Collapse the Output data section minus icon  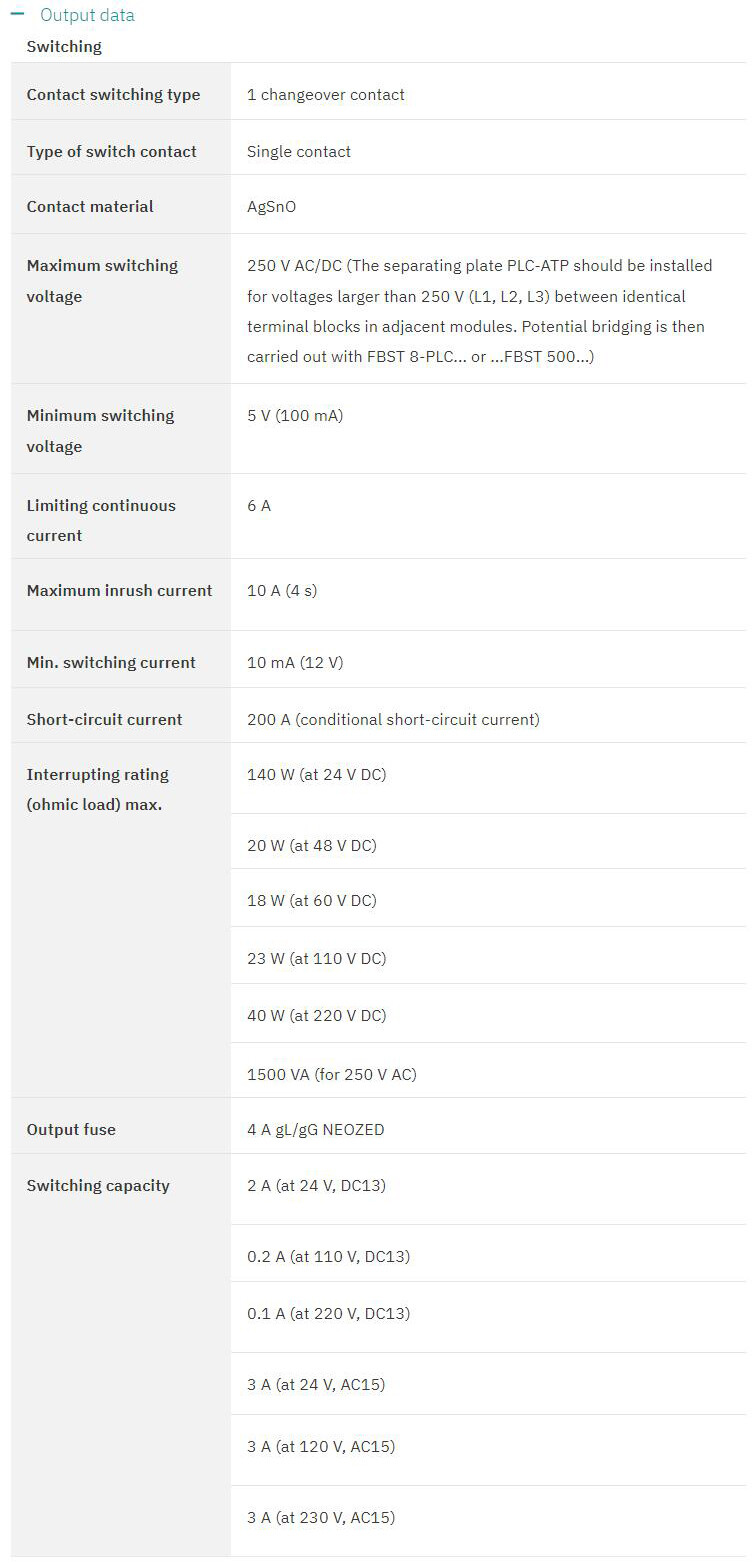[x=17, y=15]
